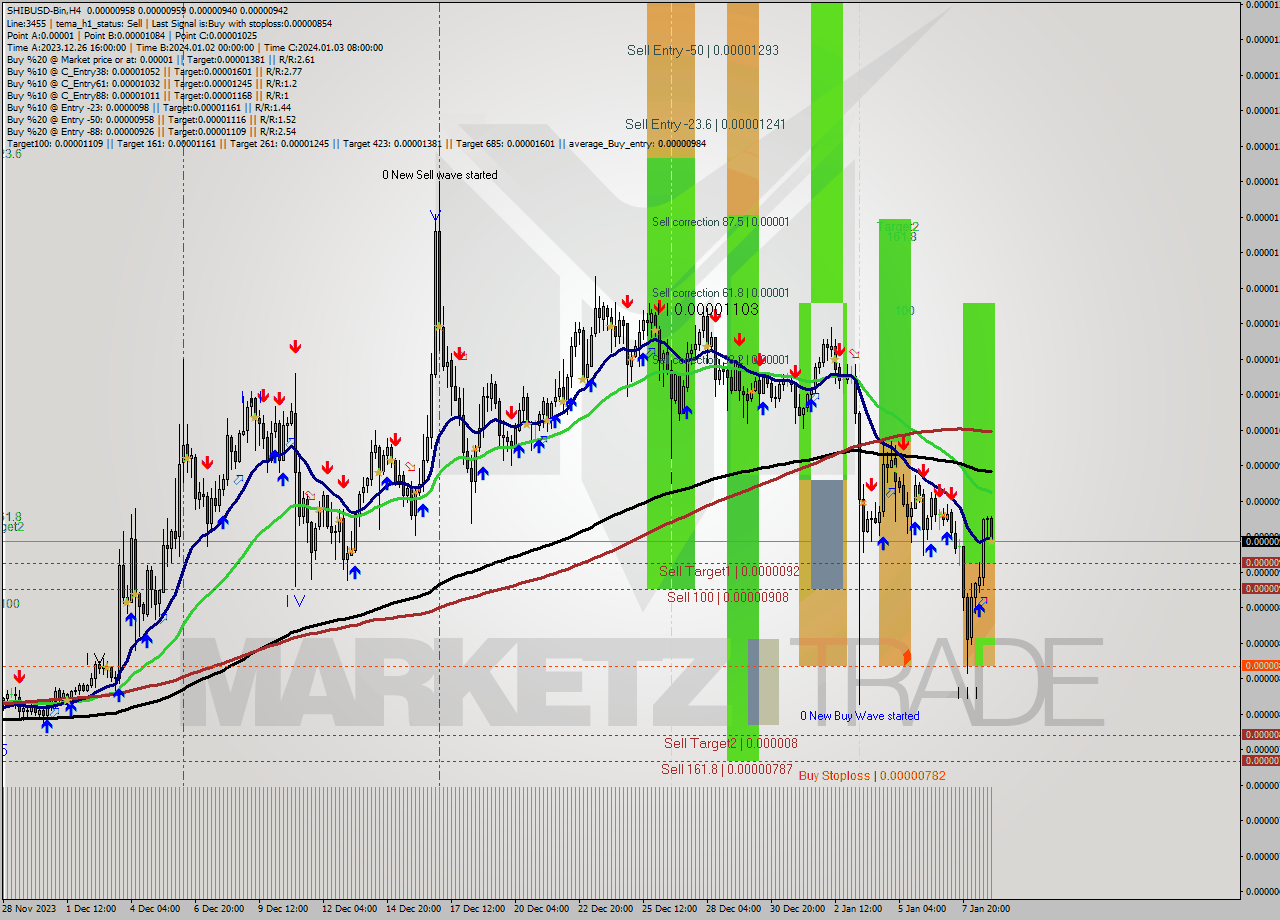Click the '12 Dec 04:00' time axis label
Screen dimensions: 1280x920
pos(348,909)
